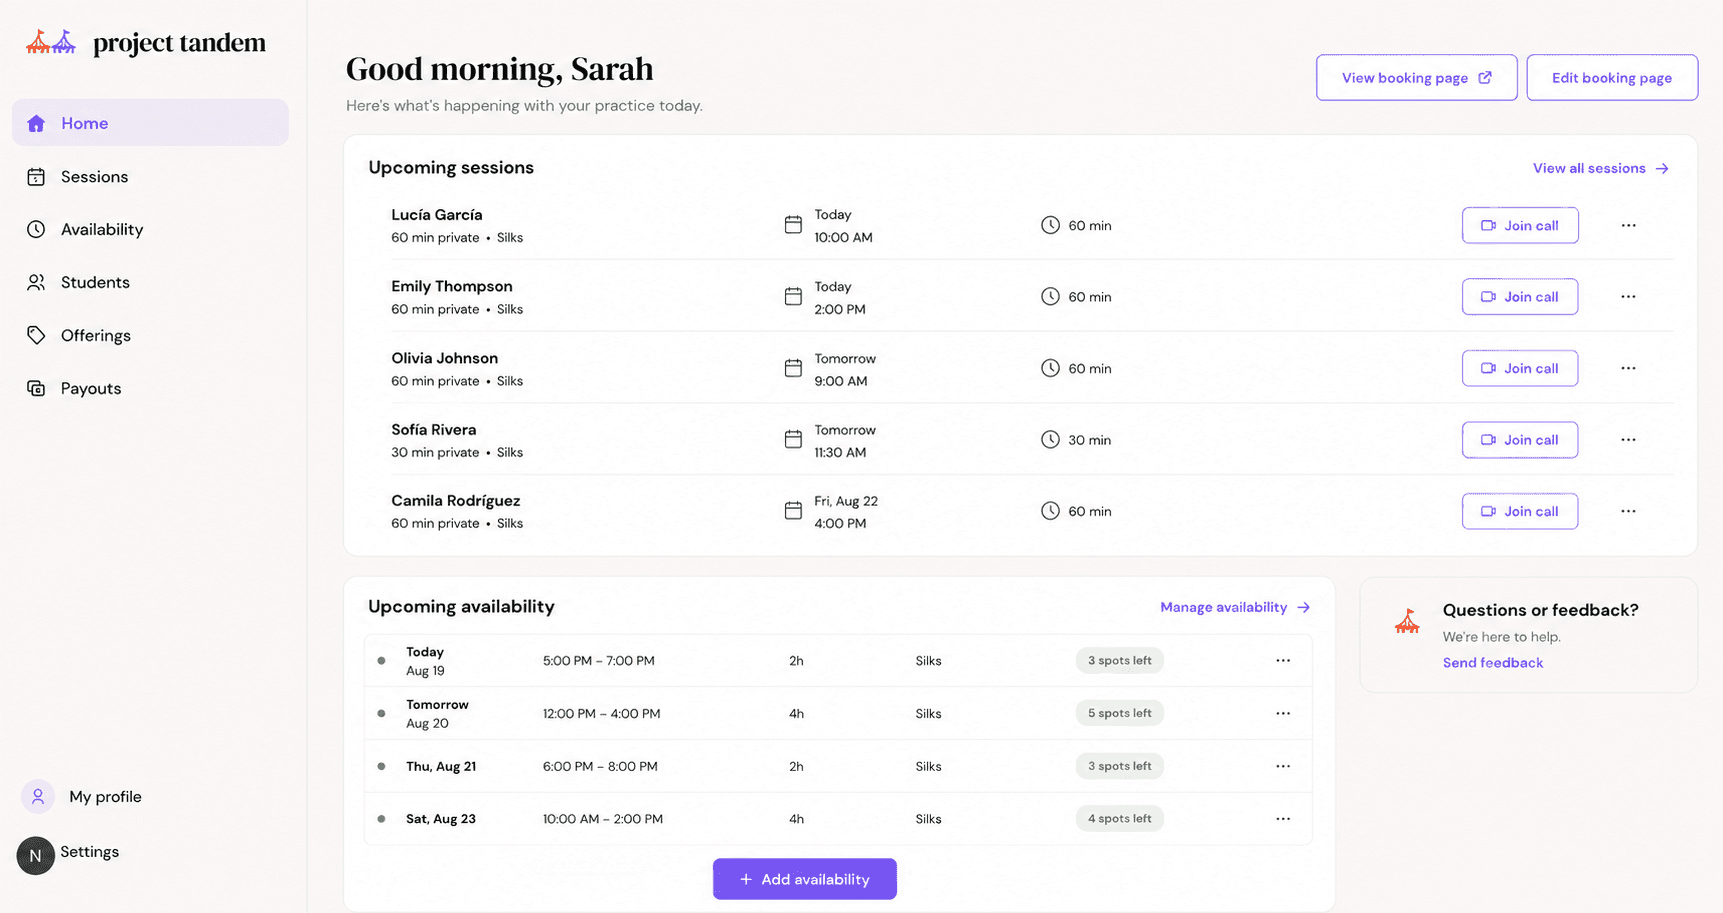
Task: Open My profile avatar icon
Action: [x=38, y=797]
